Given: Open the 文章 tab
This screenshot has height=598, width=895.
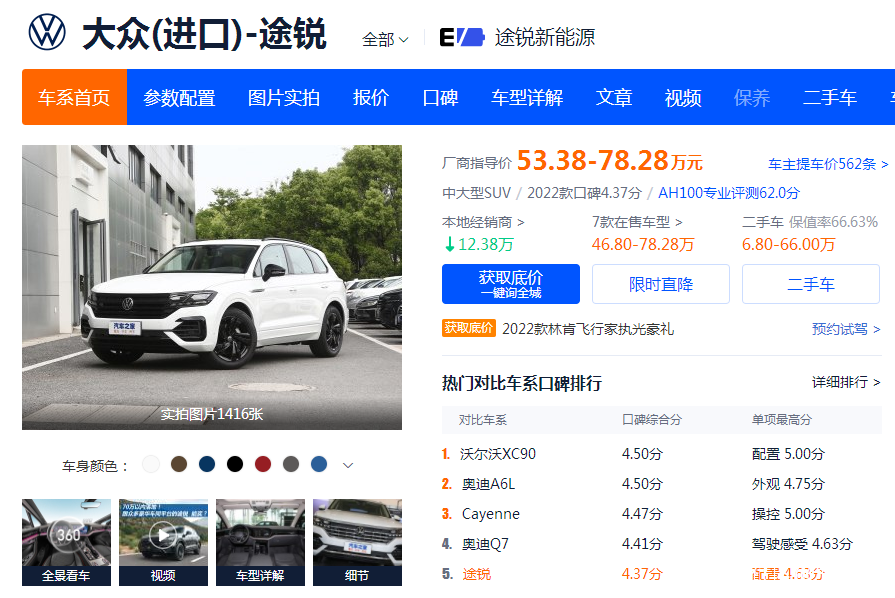Looking at the screenshot, I should 614,98.
